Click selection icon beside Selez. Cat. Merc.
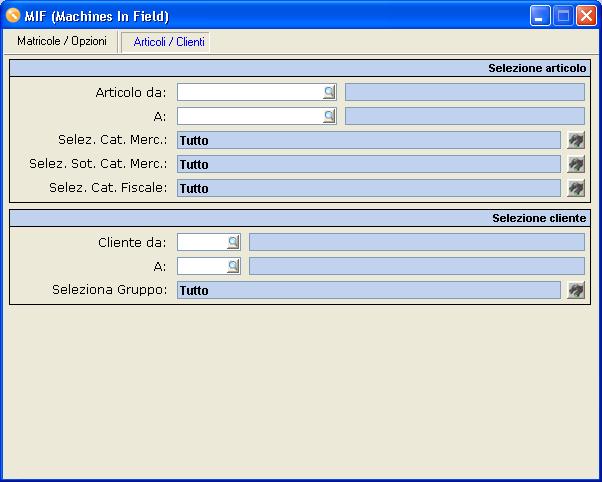 575,140
